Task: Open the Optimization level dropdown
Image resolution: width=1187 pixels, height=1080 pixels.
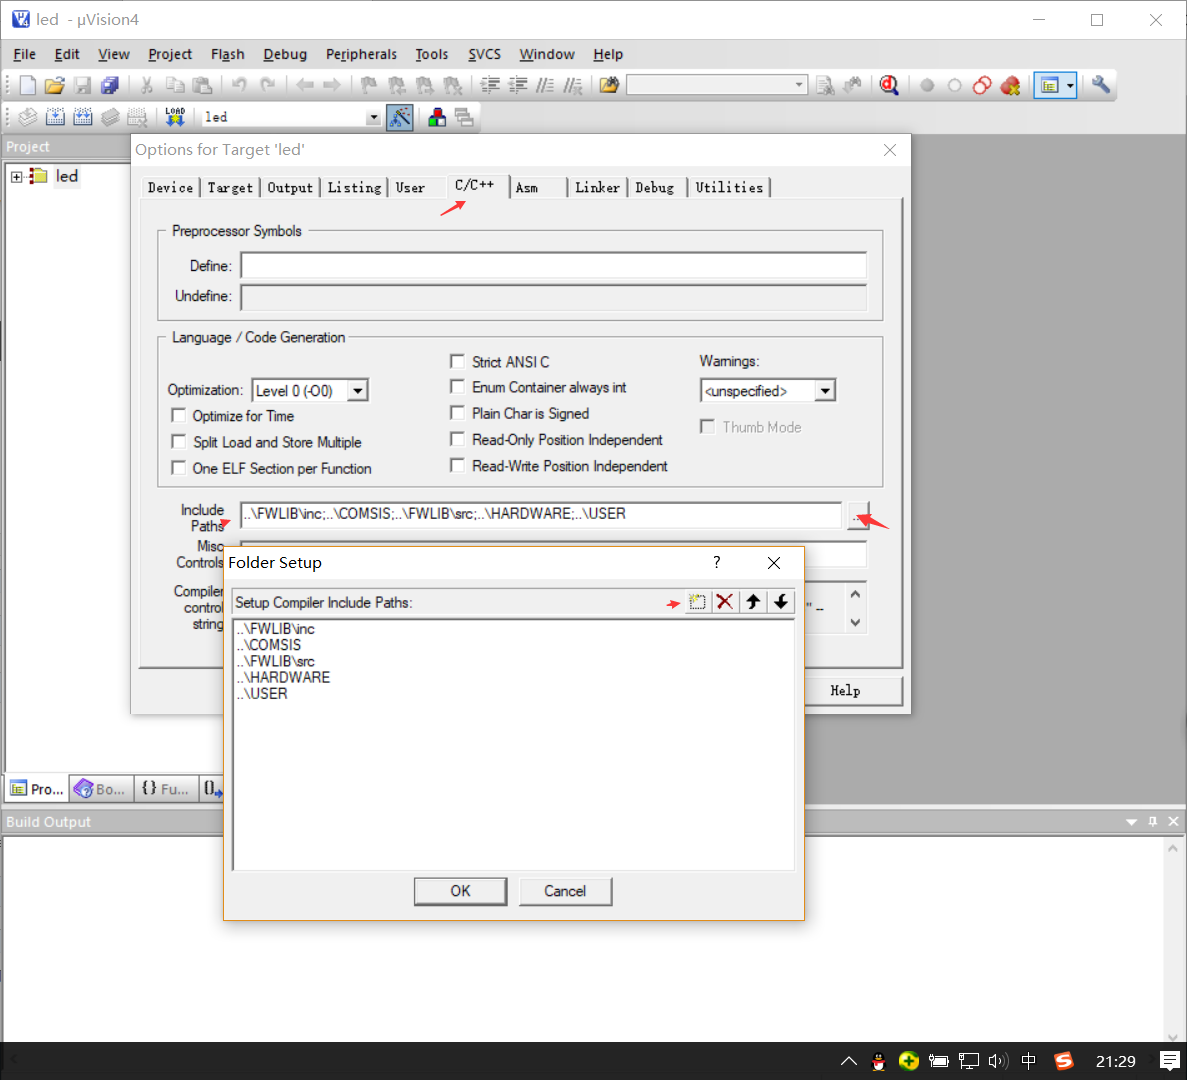Action: point(357,391)
